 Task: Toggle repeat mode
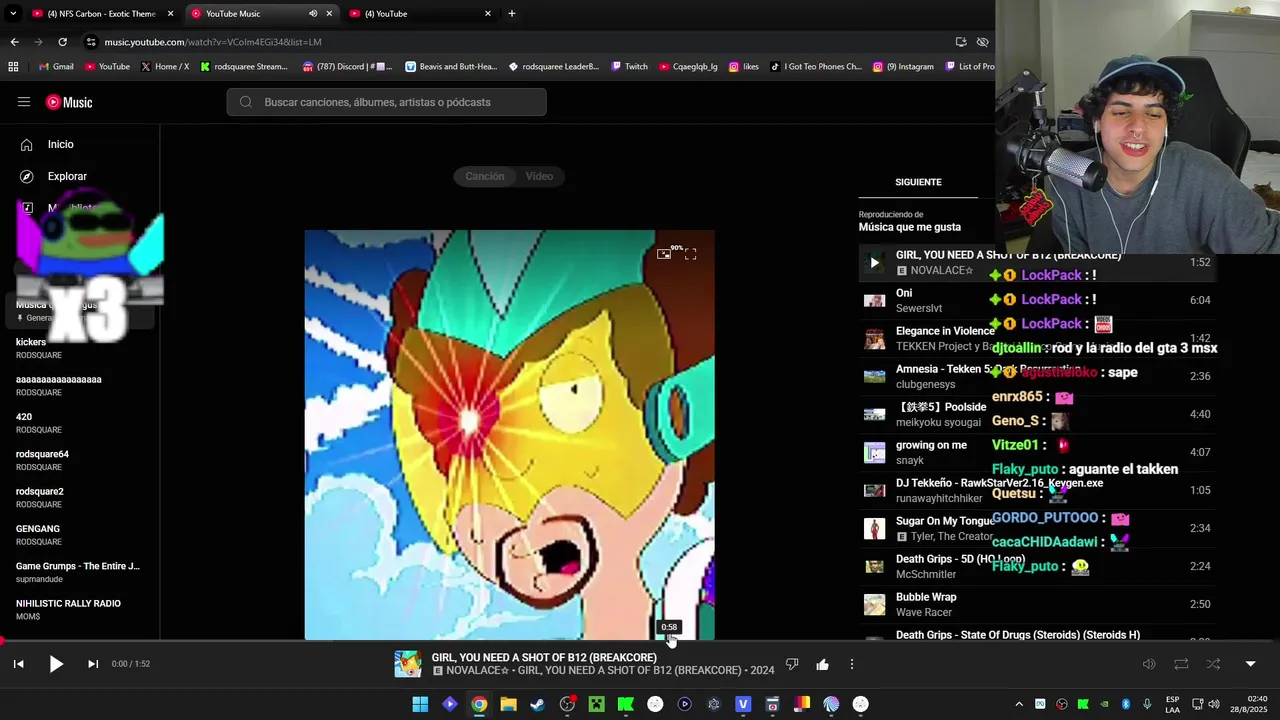[x=1181, y=664]
